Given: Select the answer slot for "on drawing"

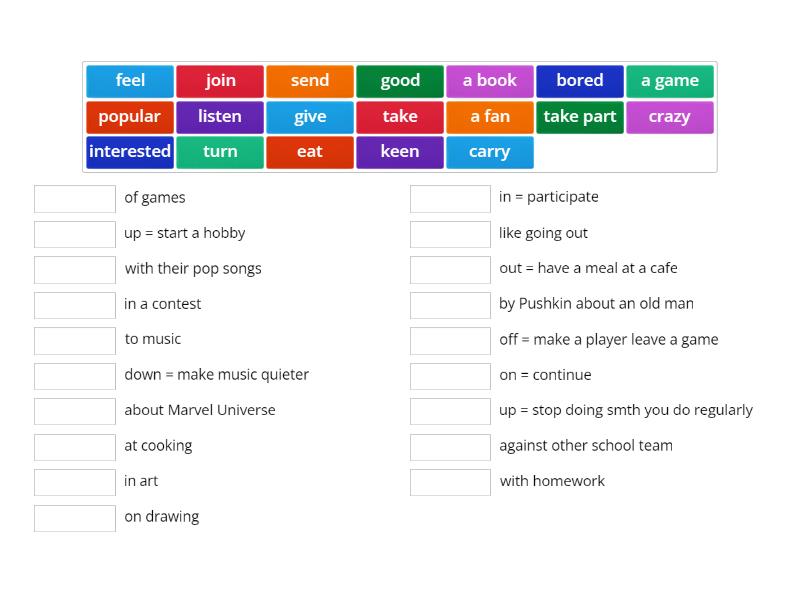Looking at the screenshot, I should click(x=75, y=518).
